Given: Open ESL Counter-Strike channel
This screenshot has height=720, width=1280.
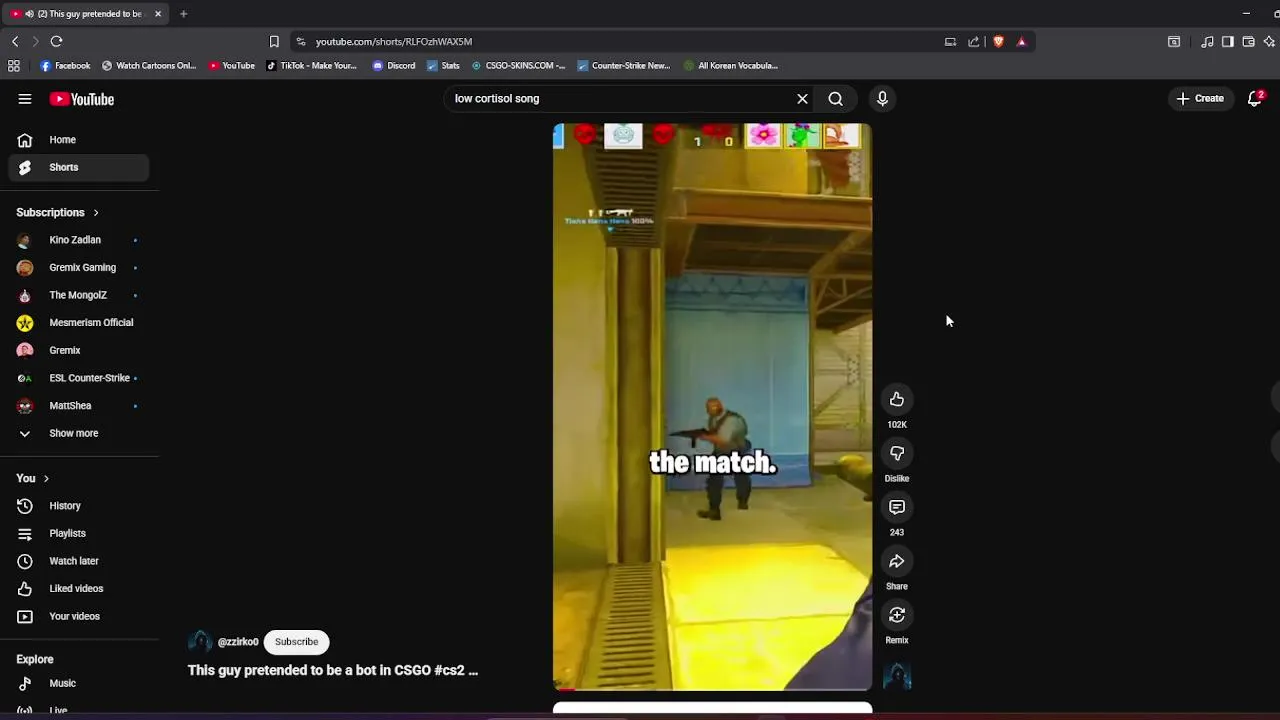Looking at the screenshot, I should coord(79,378).
